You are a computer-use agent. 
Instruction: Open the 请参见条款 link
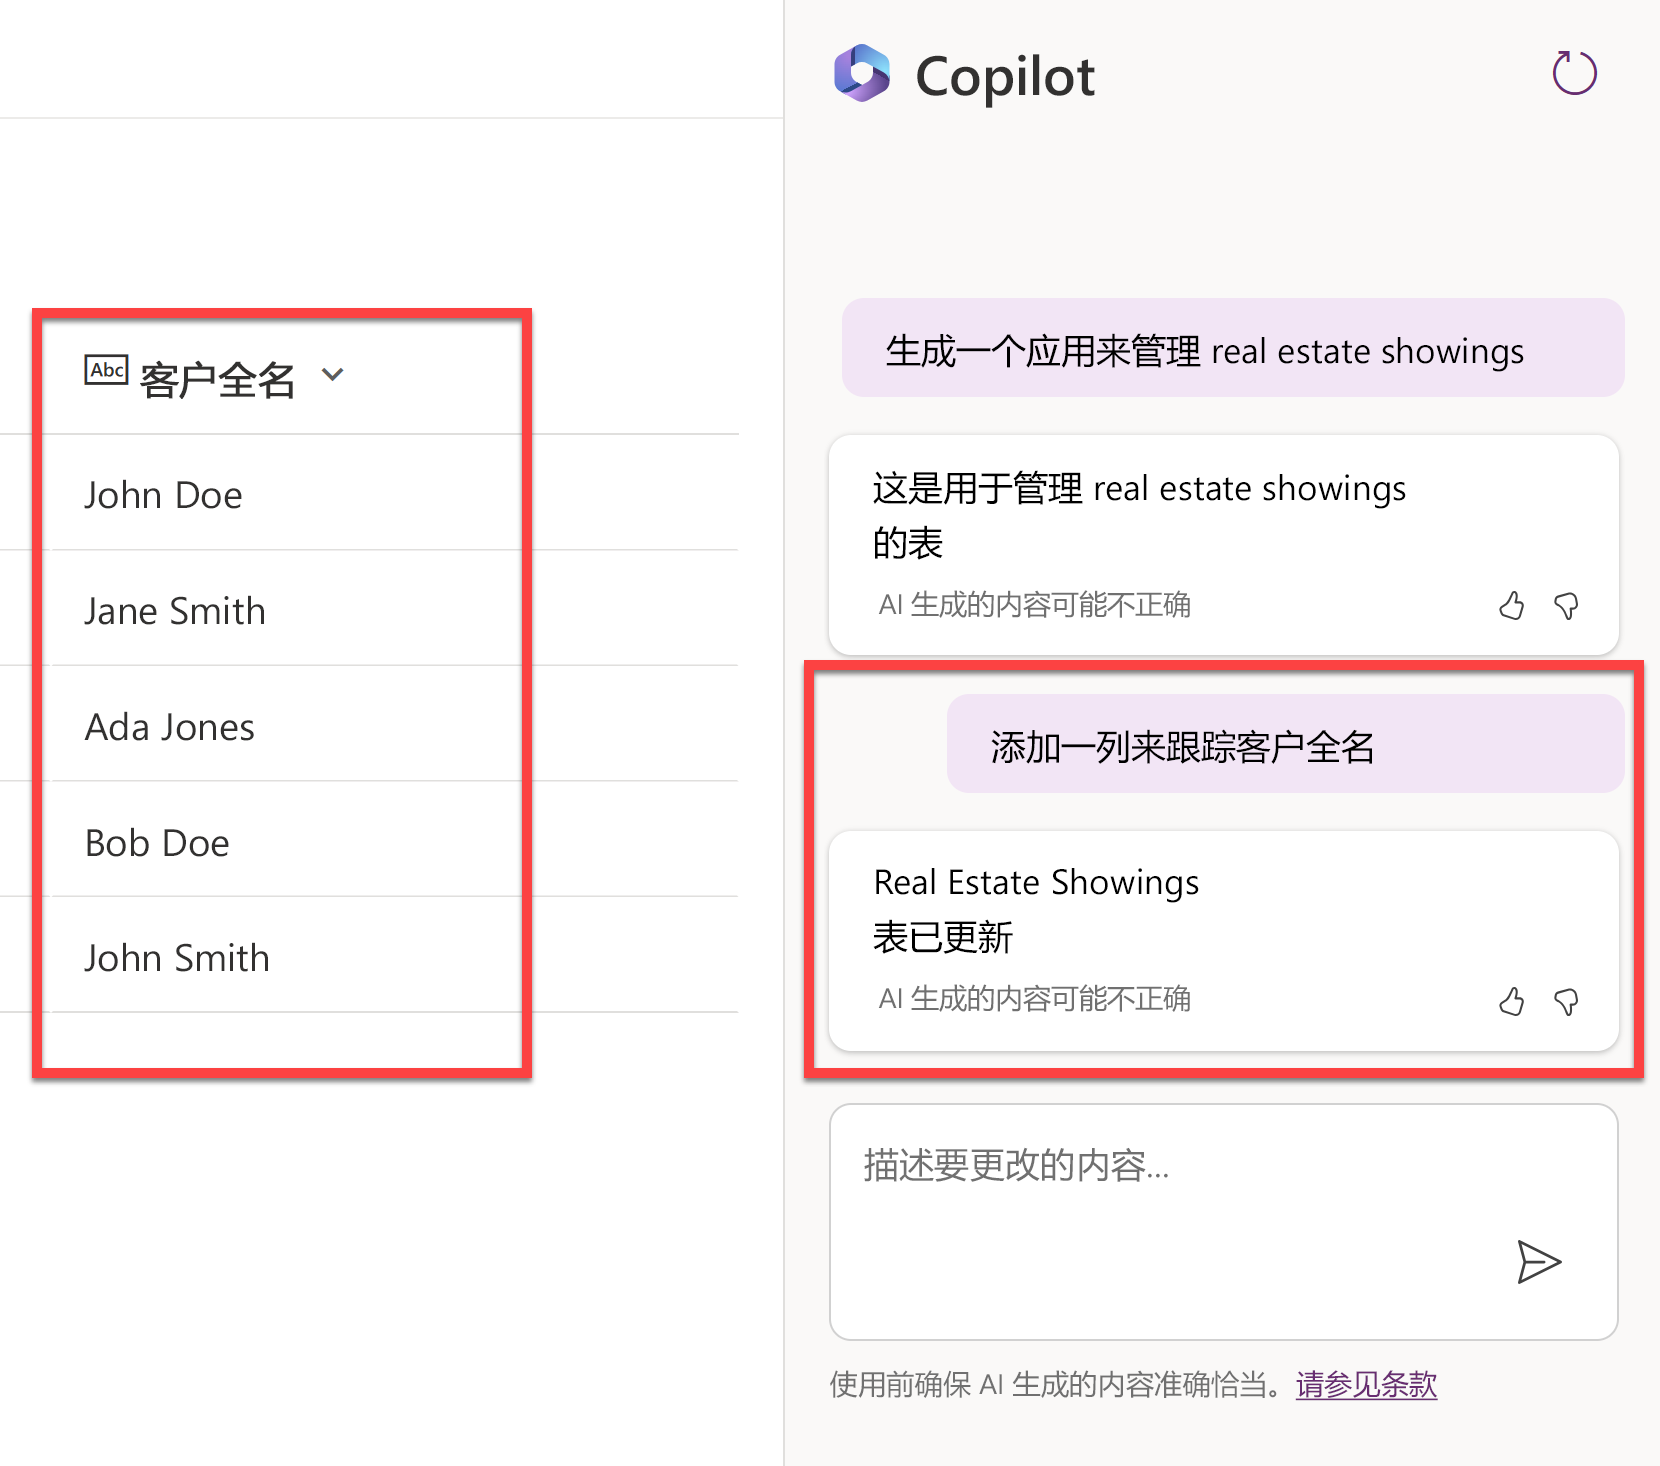click(1366, 1384)
